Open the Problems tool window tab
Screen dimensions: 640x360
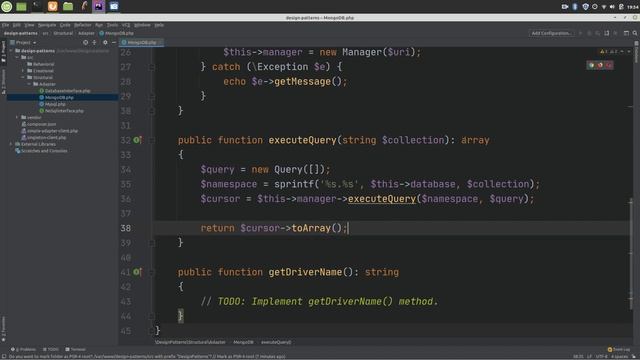[x=23, y=349]
